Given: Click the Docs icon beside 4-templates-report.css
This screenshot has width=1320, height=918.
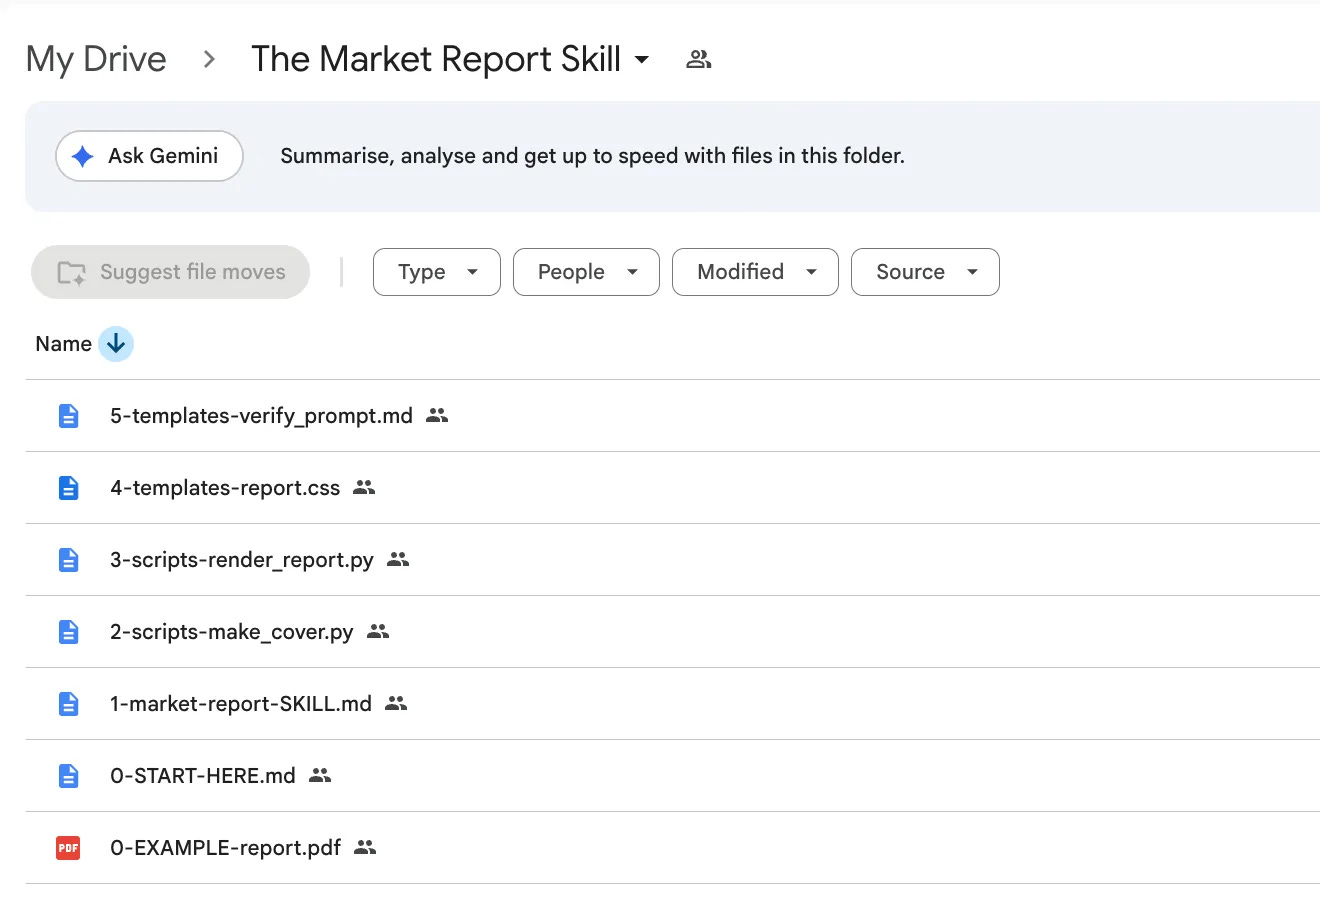Looking at the screenshot, I should 68,488.
